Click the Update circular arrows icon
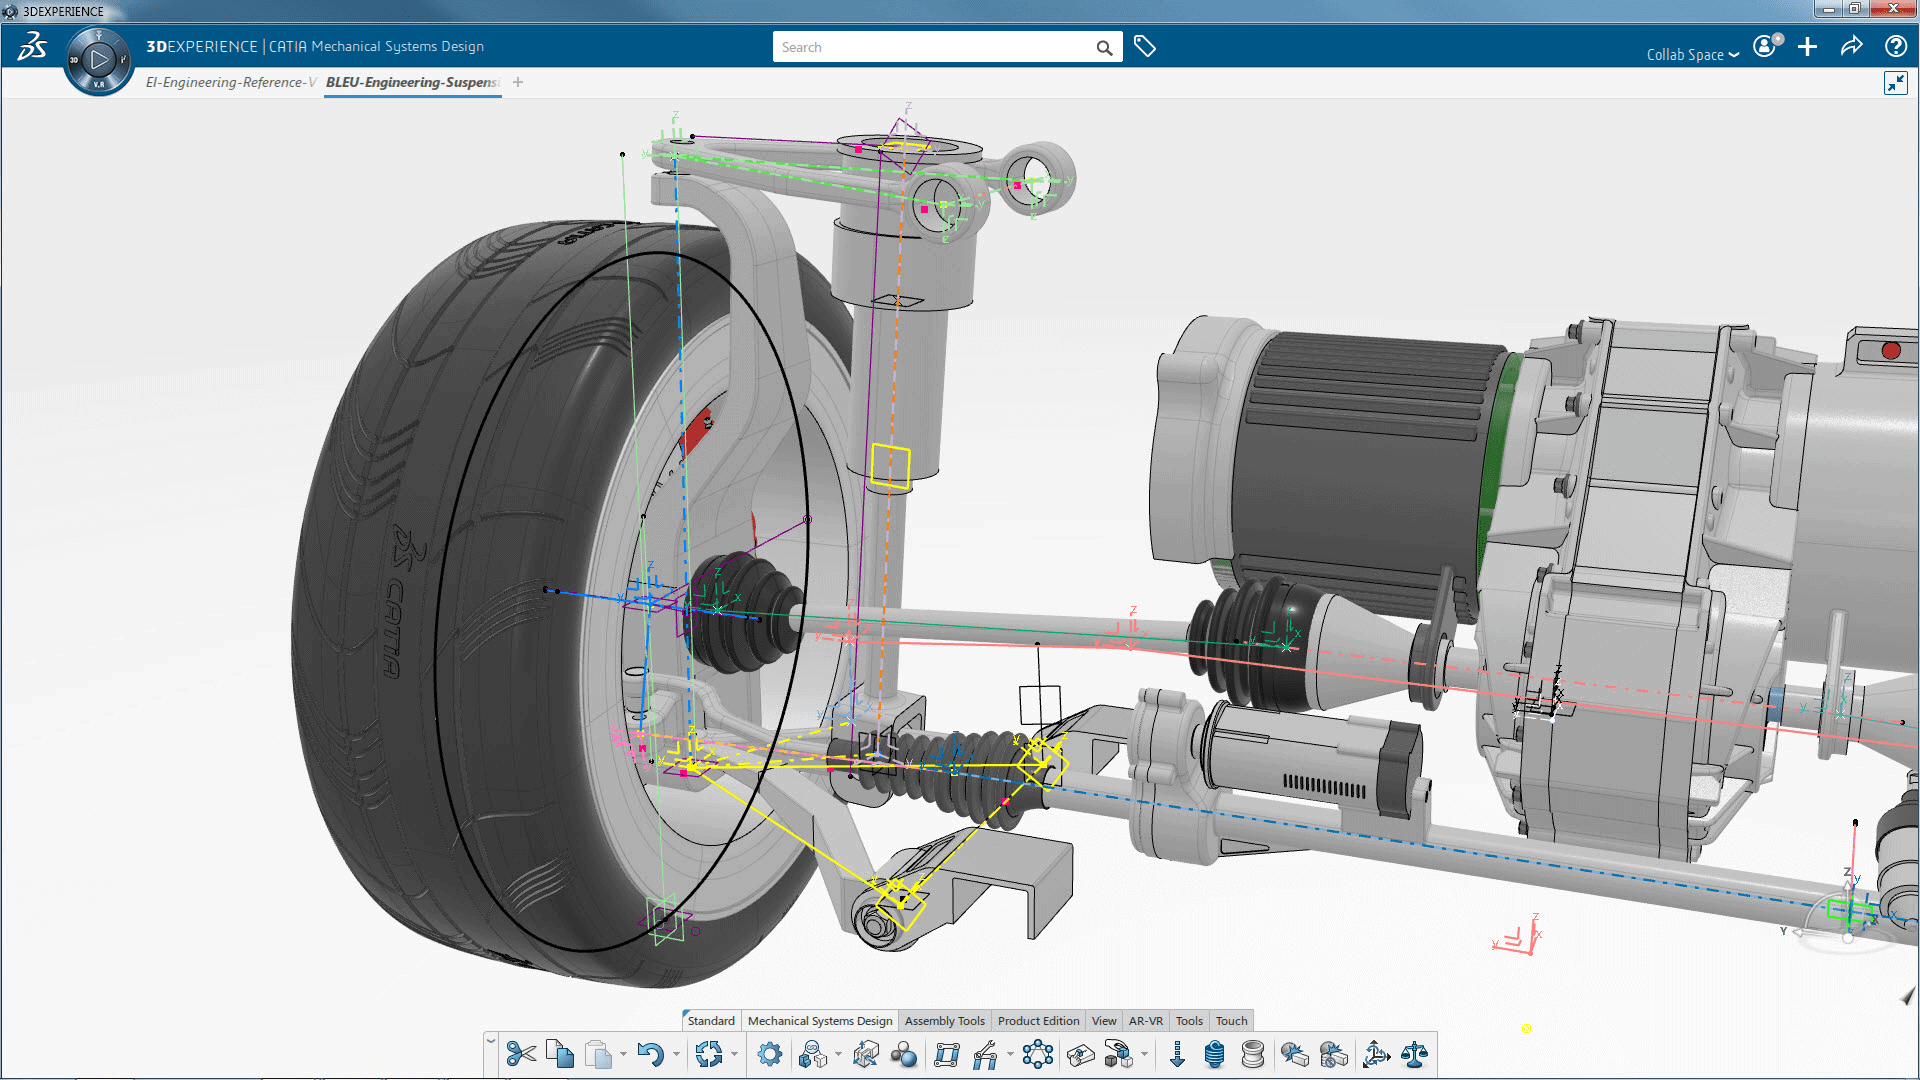 [709, 1054]
